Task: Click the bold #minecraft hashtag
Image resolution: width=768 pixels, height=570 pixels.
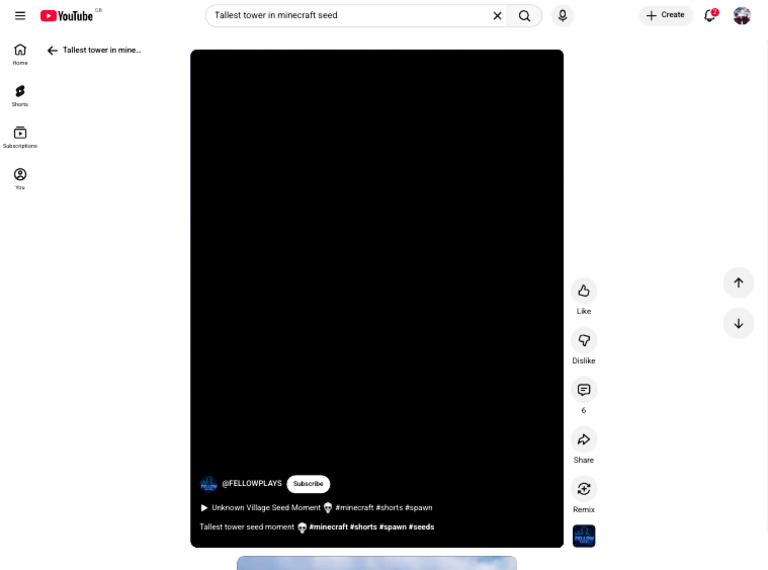Action: tap(328, 527)
